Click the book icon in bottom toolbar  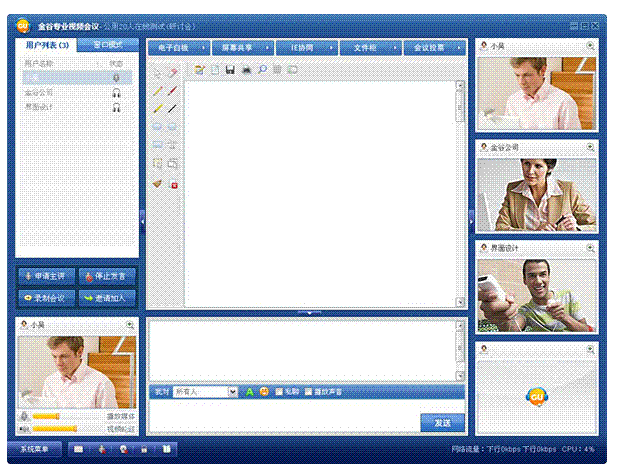coord(166,449)
